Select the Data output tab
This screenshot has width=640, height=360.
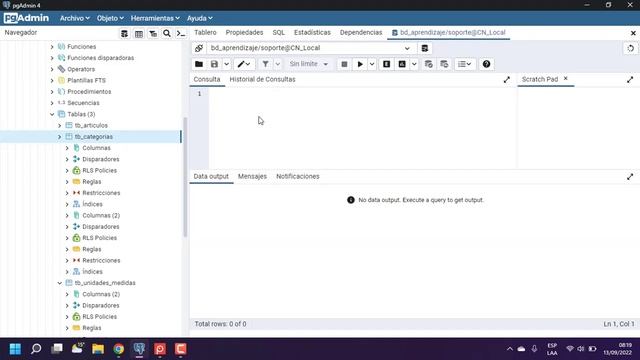pyautogui.click(x=211, y=176)
